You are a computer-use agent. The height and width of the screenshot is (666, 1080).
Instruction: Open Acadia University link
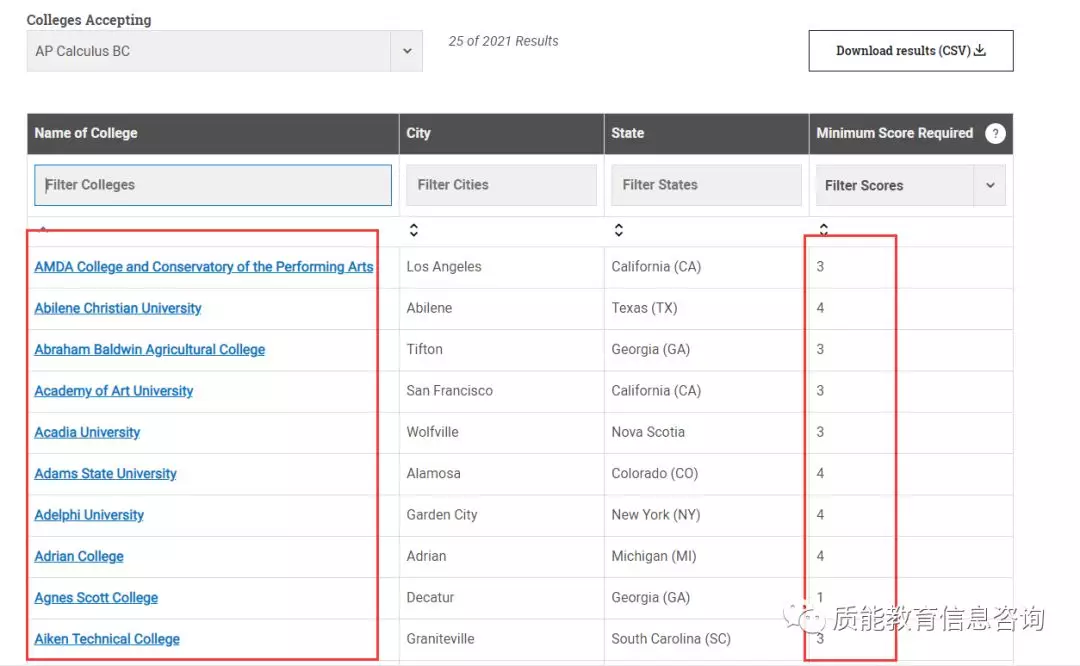point(87,432)
